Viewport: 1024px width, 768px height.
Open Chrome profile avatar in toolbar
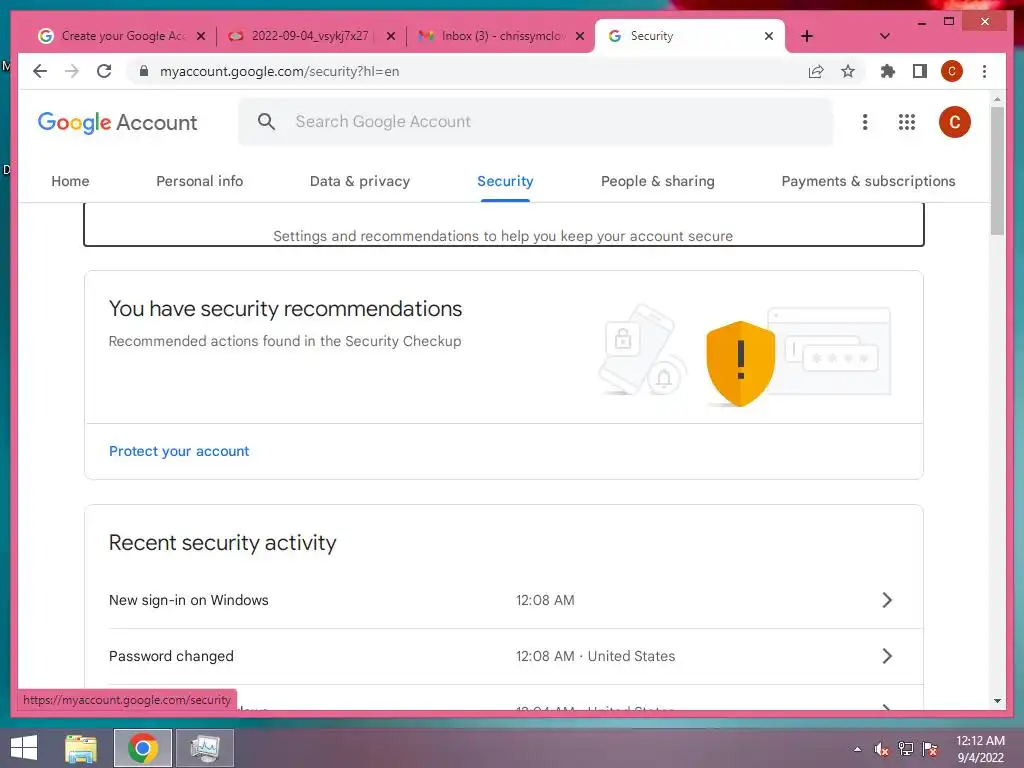952,71
